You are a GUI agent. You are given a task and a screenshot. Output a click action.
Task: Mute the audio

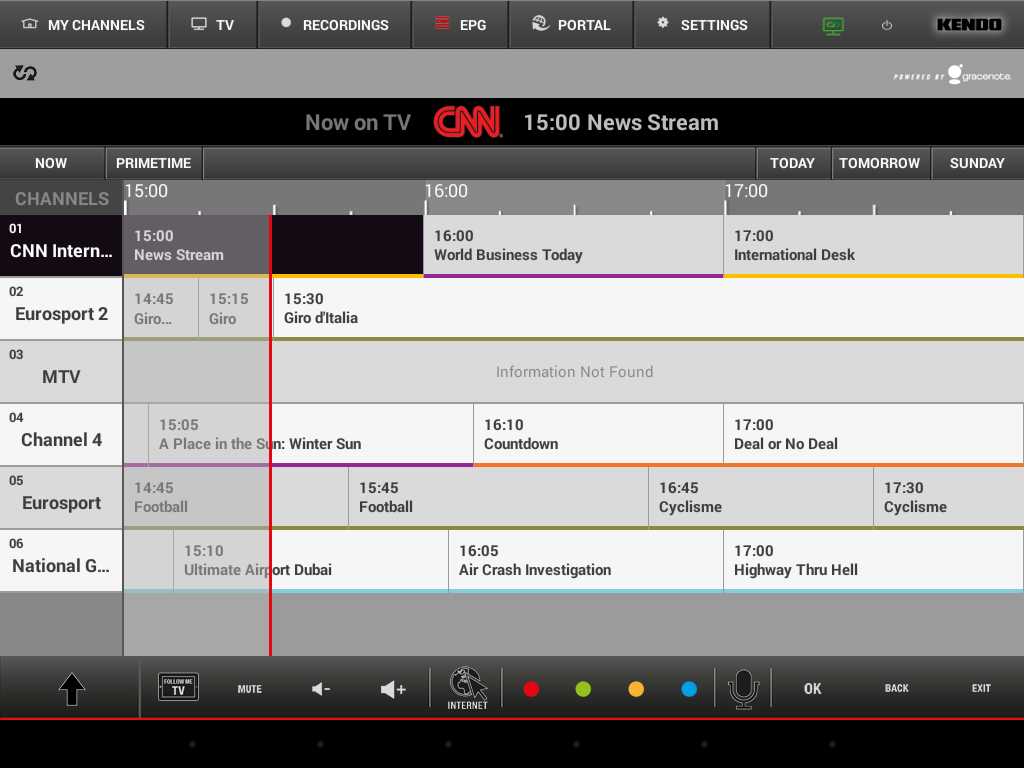[x=249, y=689]
